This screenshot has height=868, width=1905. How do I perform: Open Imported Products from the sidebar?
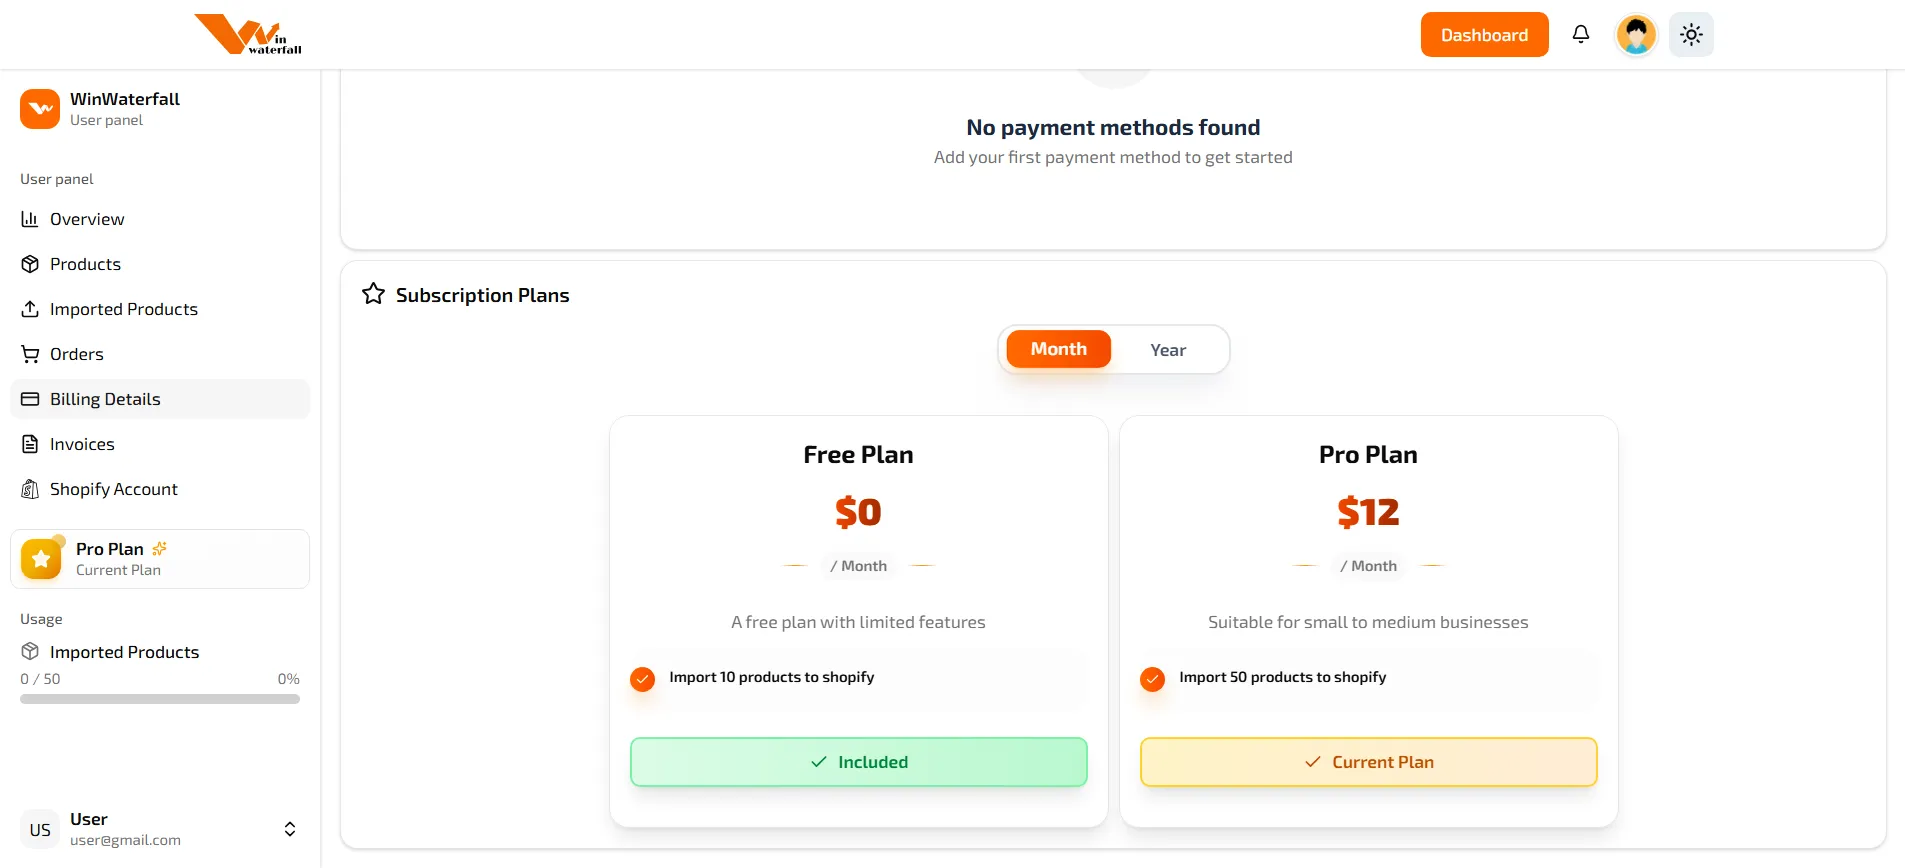pyautogui.click(x=123, y=309)
